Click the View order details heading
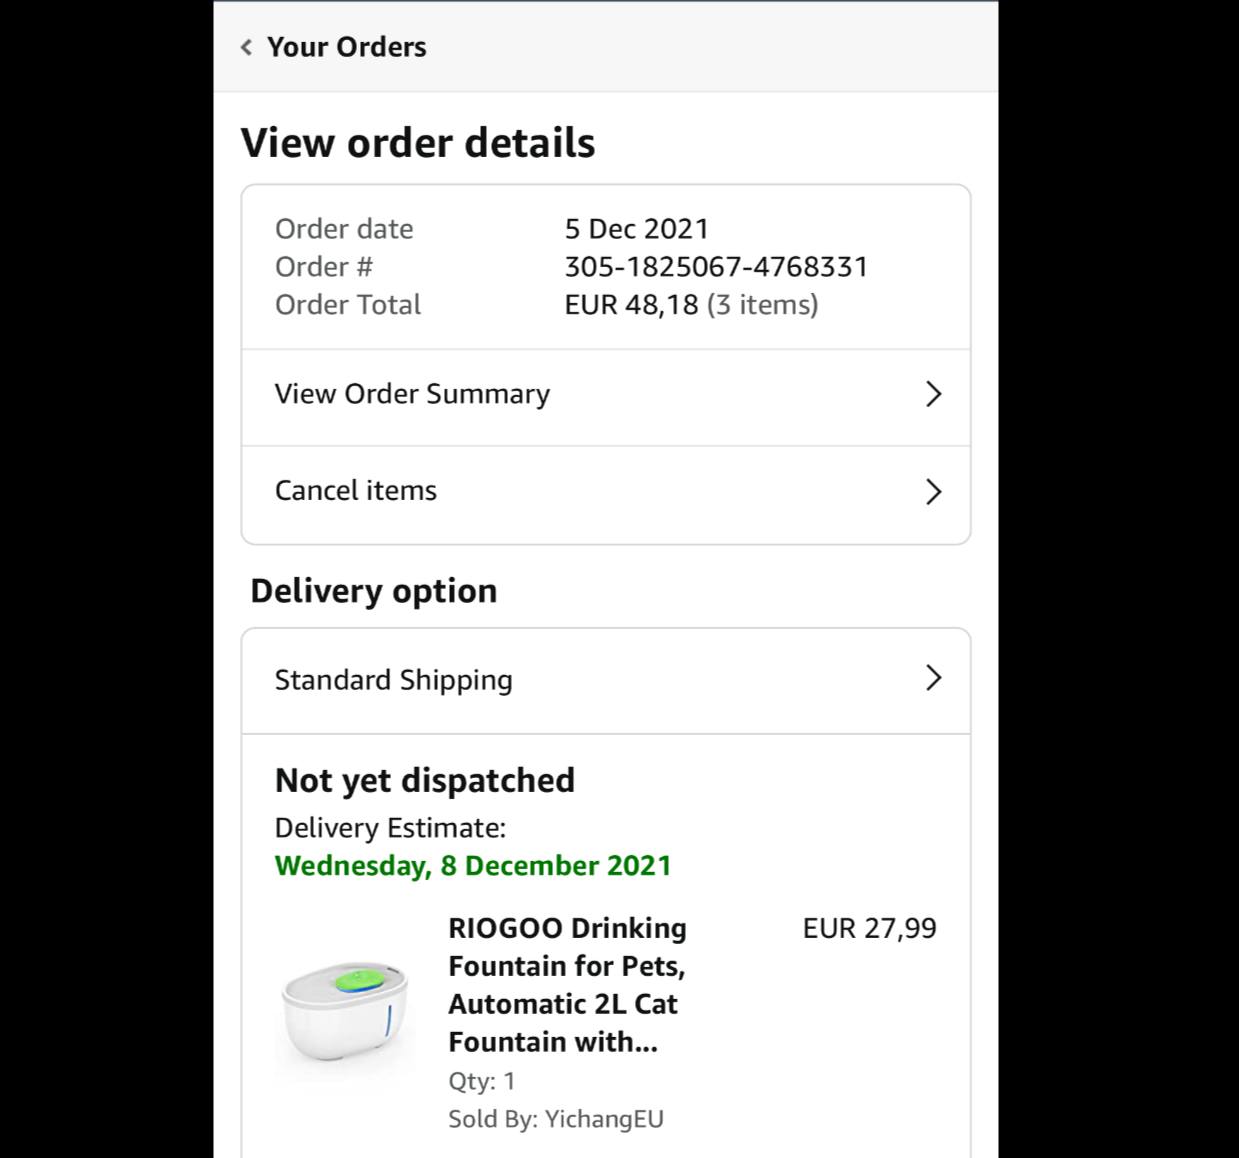This screenshot has height=1158, width=1239. (x=418, y=143)
